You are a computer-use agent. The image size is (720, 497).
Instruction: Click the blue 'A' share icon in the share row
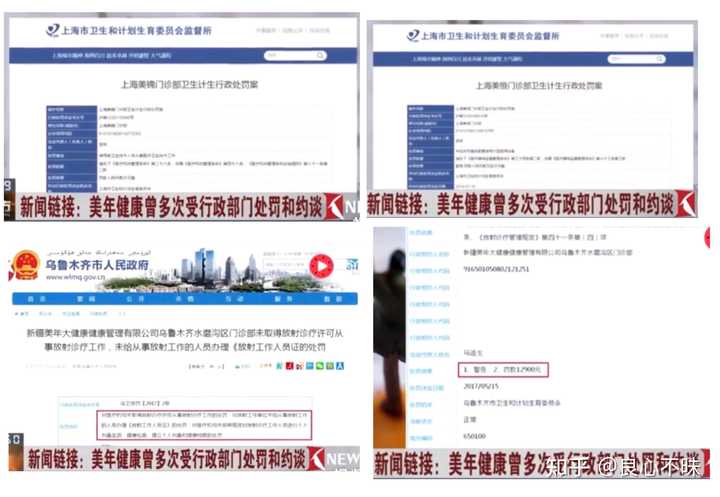click(x=339, y=366)
